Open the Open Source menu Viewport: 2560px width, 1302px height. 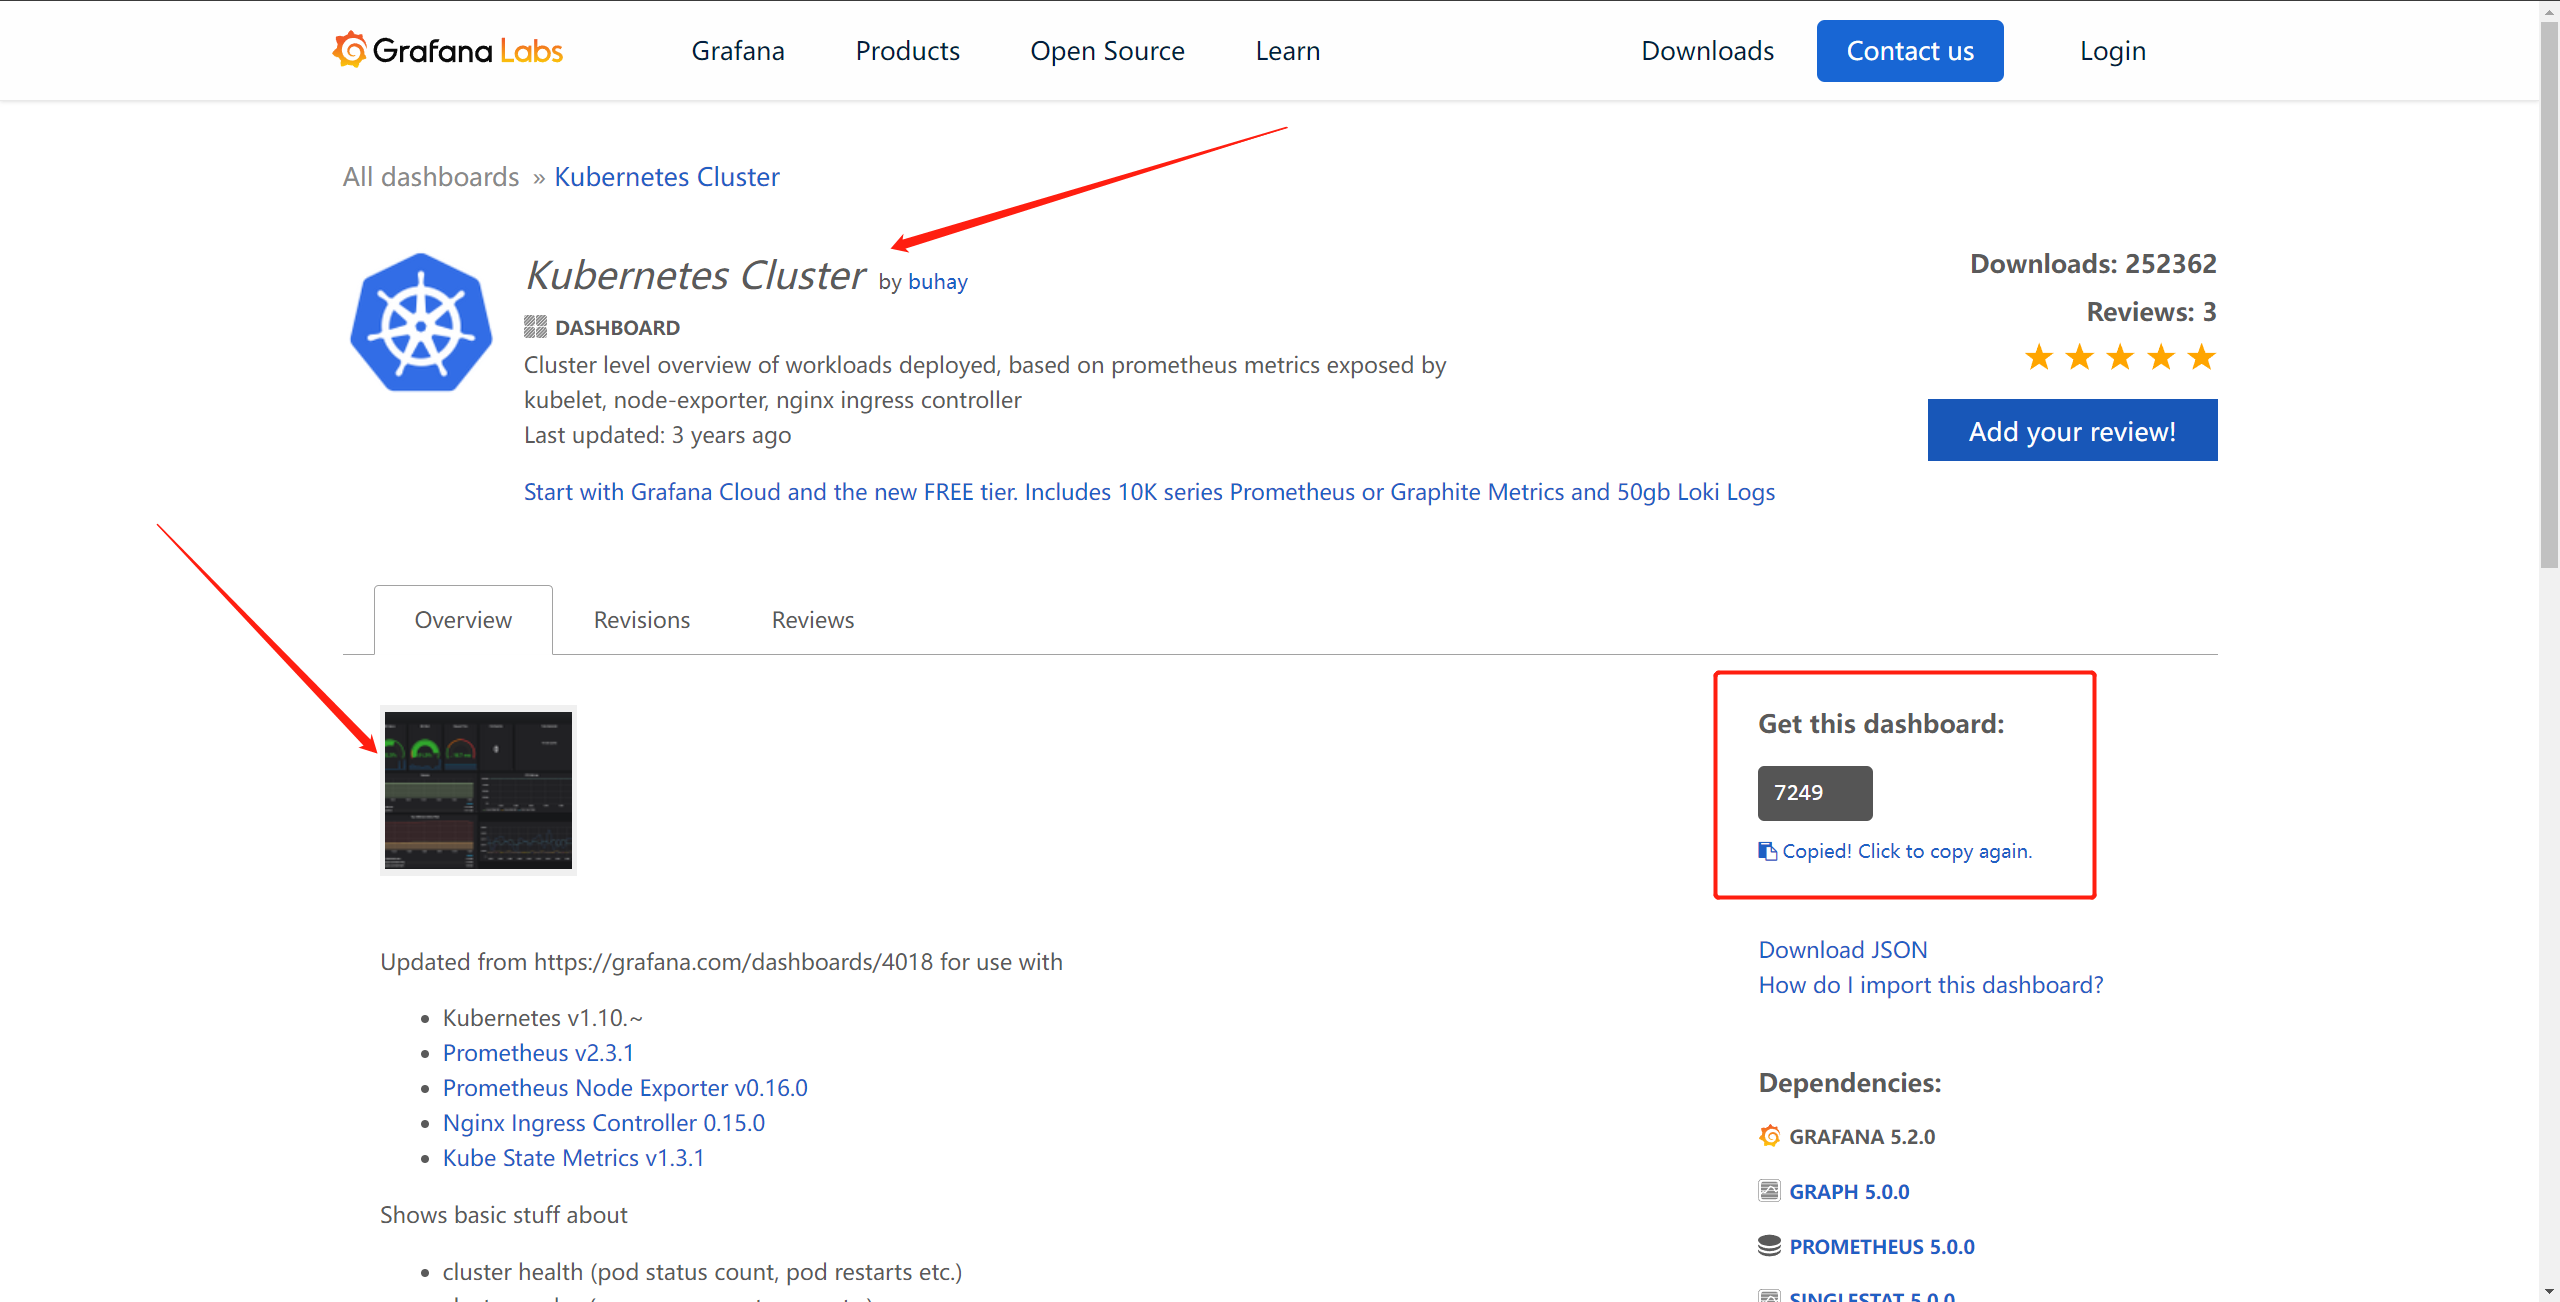click(x=1107, y=51)
